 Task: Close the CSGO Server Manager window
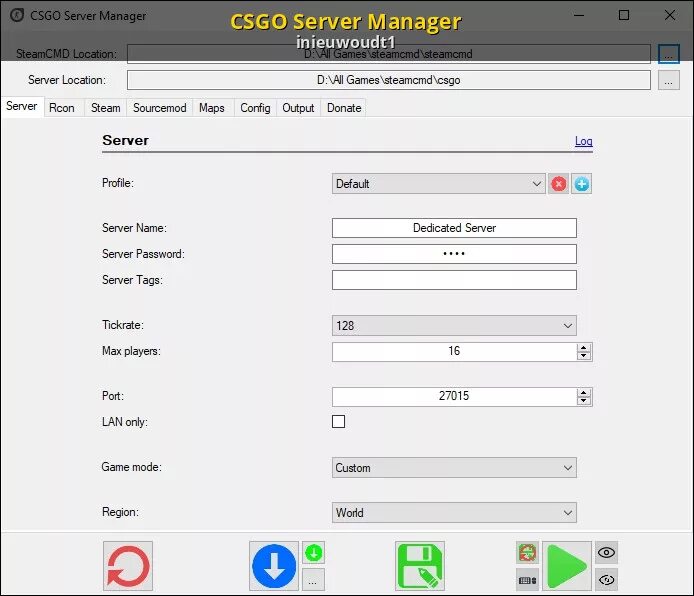click(x=670, y=15)
